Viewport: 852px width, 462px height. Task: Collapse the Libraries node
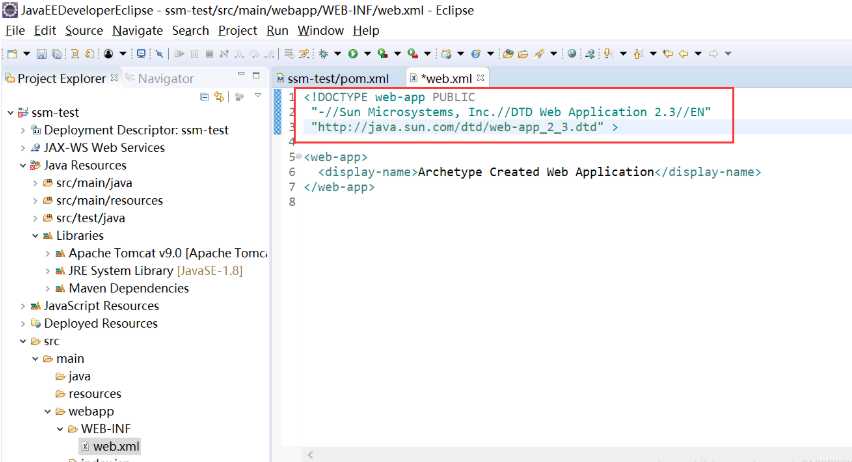click(x=35, y=236)
